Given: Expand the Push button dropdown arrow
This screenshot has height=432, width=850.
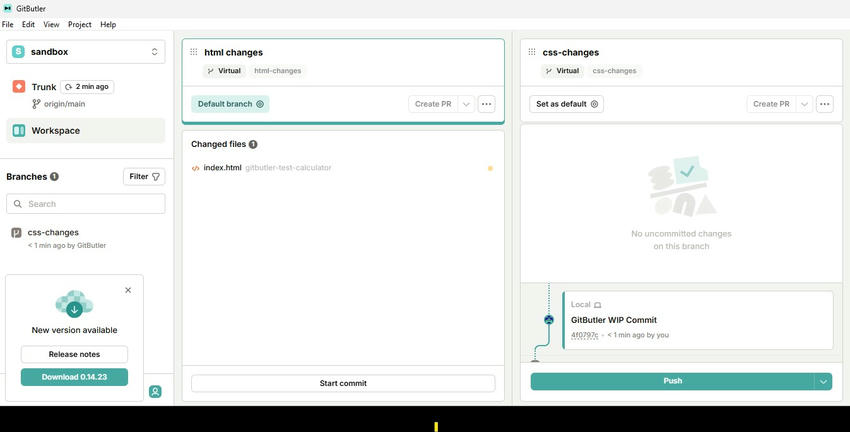Looking at the screenshot, I should click(823, 381).
